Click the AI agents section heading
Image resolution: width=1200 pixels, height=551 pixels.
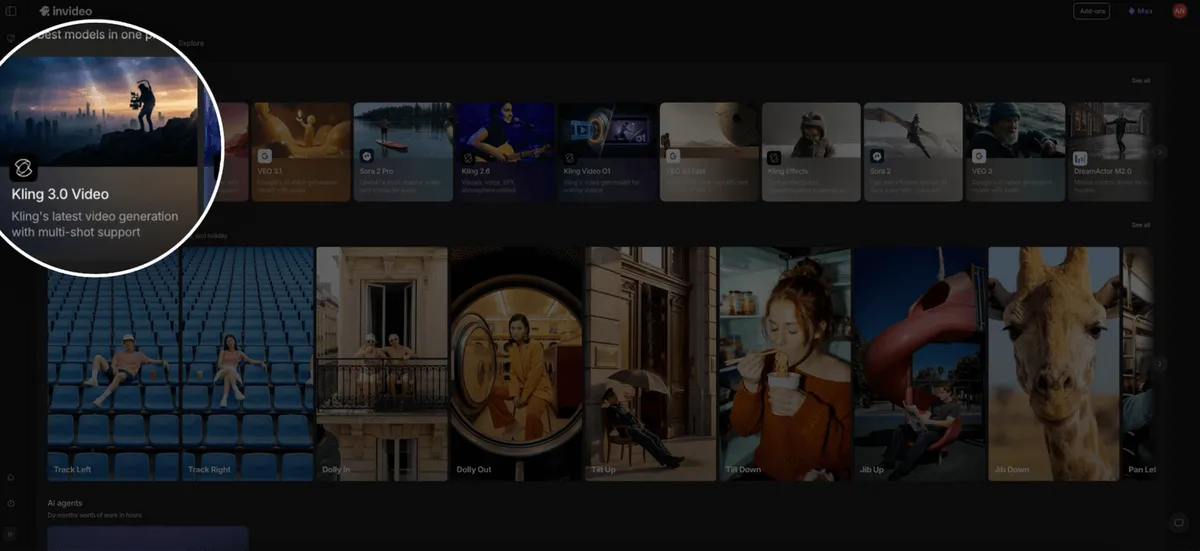(x=65, y=502)
